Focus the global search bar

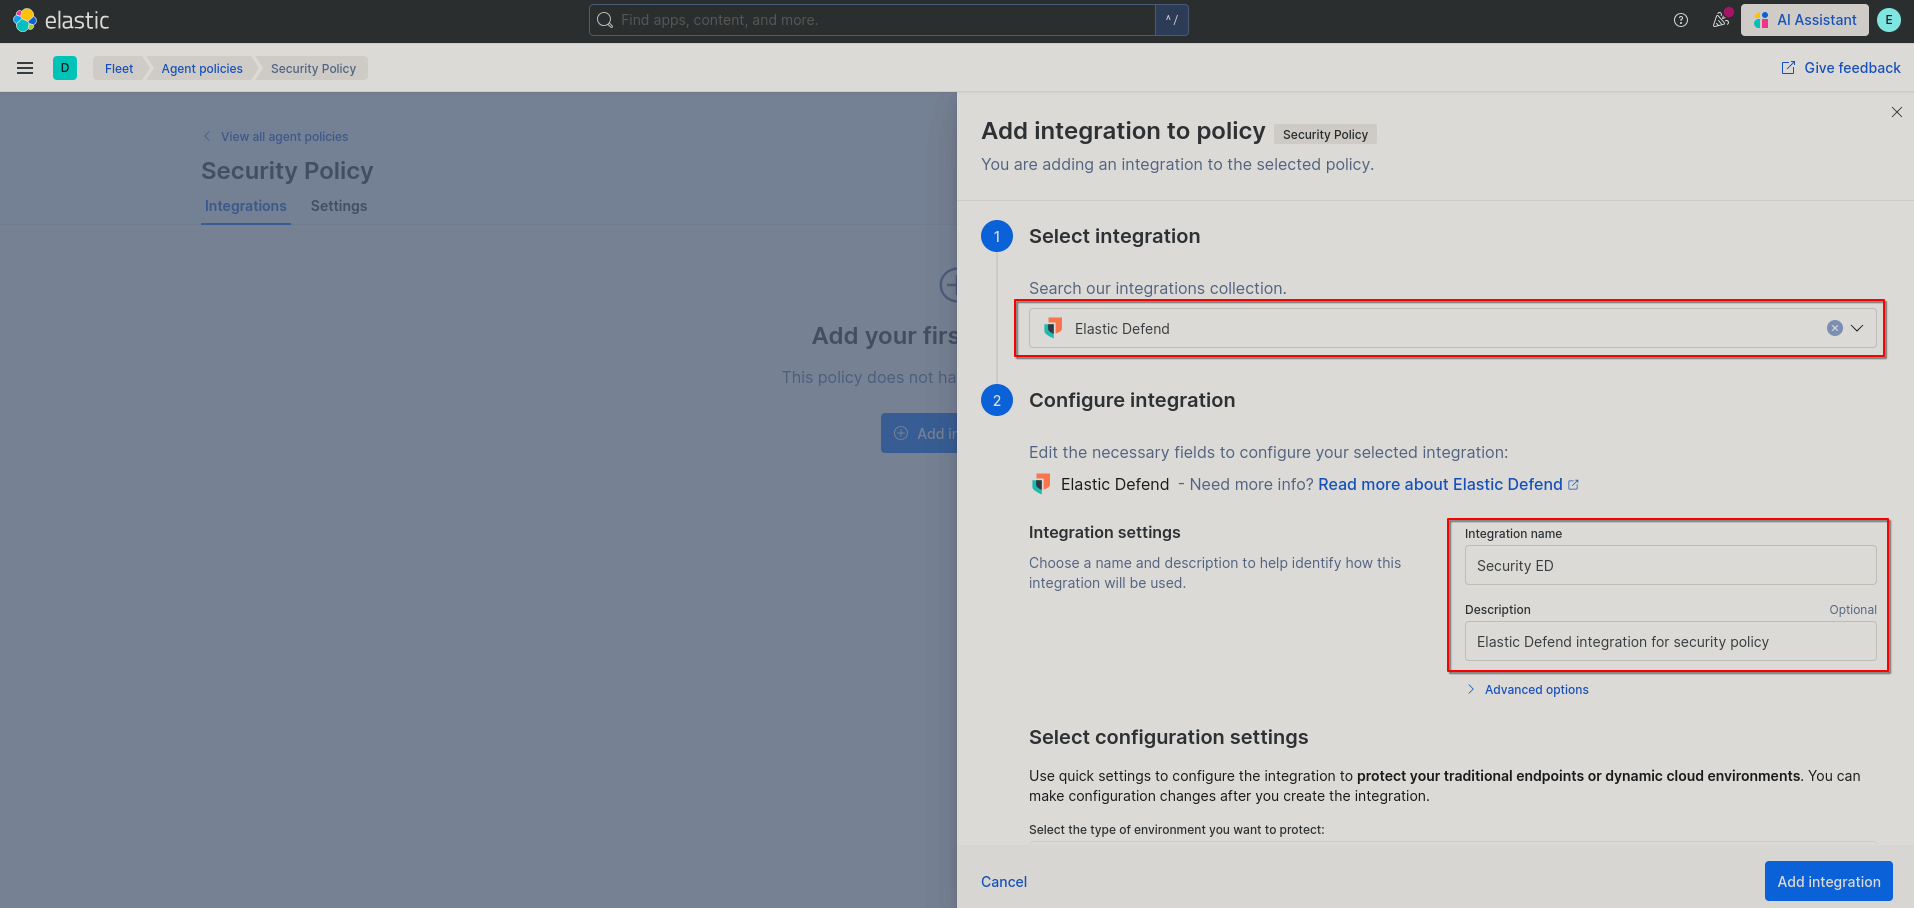872,20
